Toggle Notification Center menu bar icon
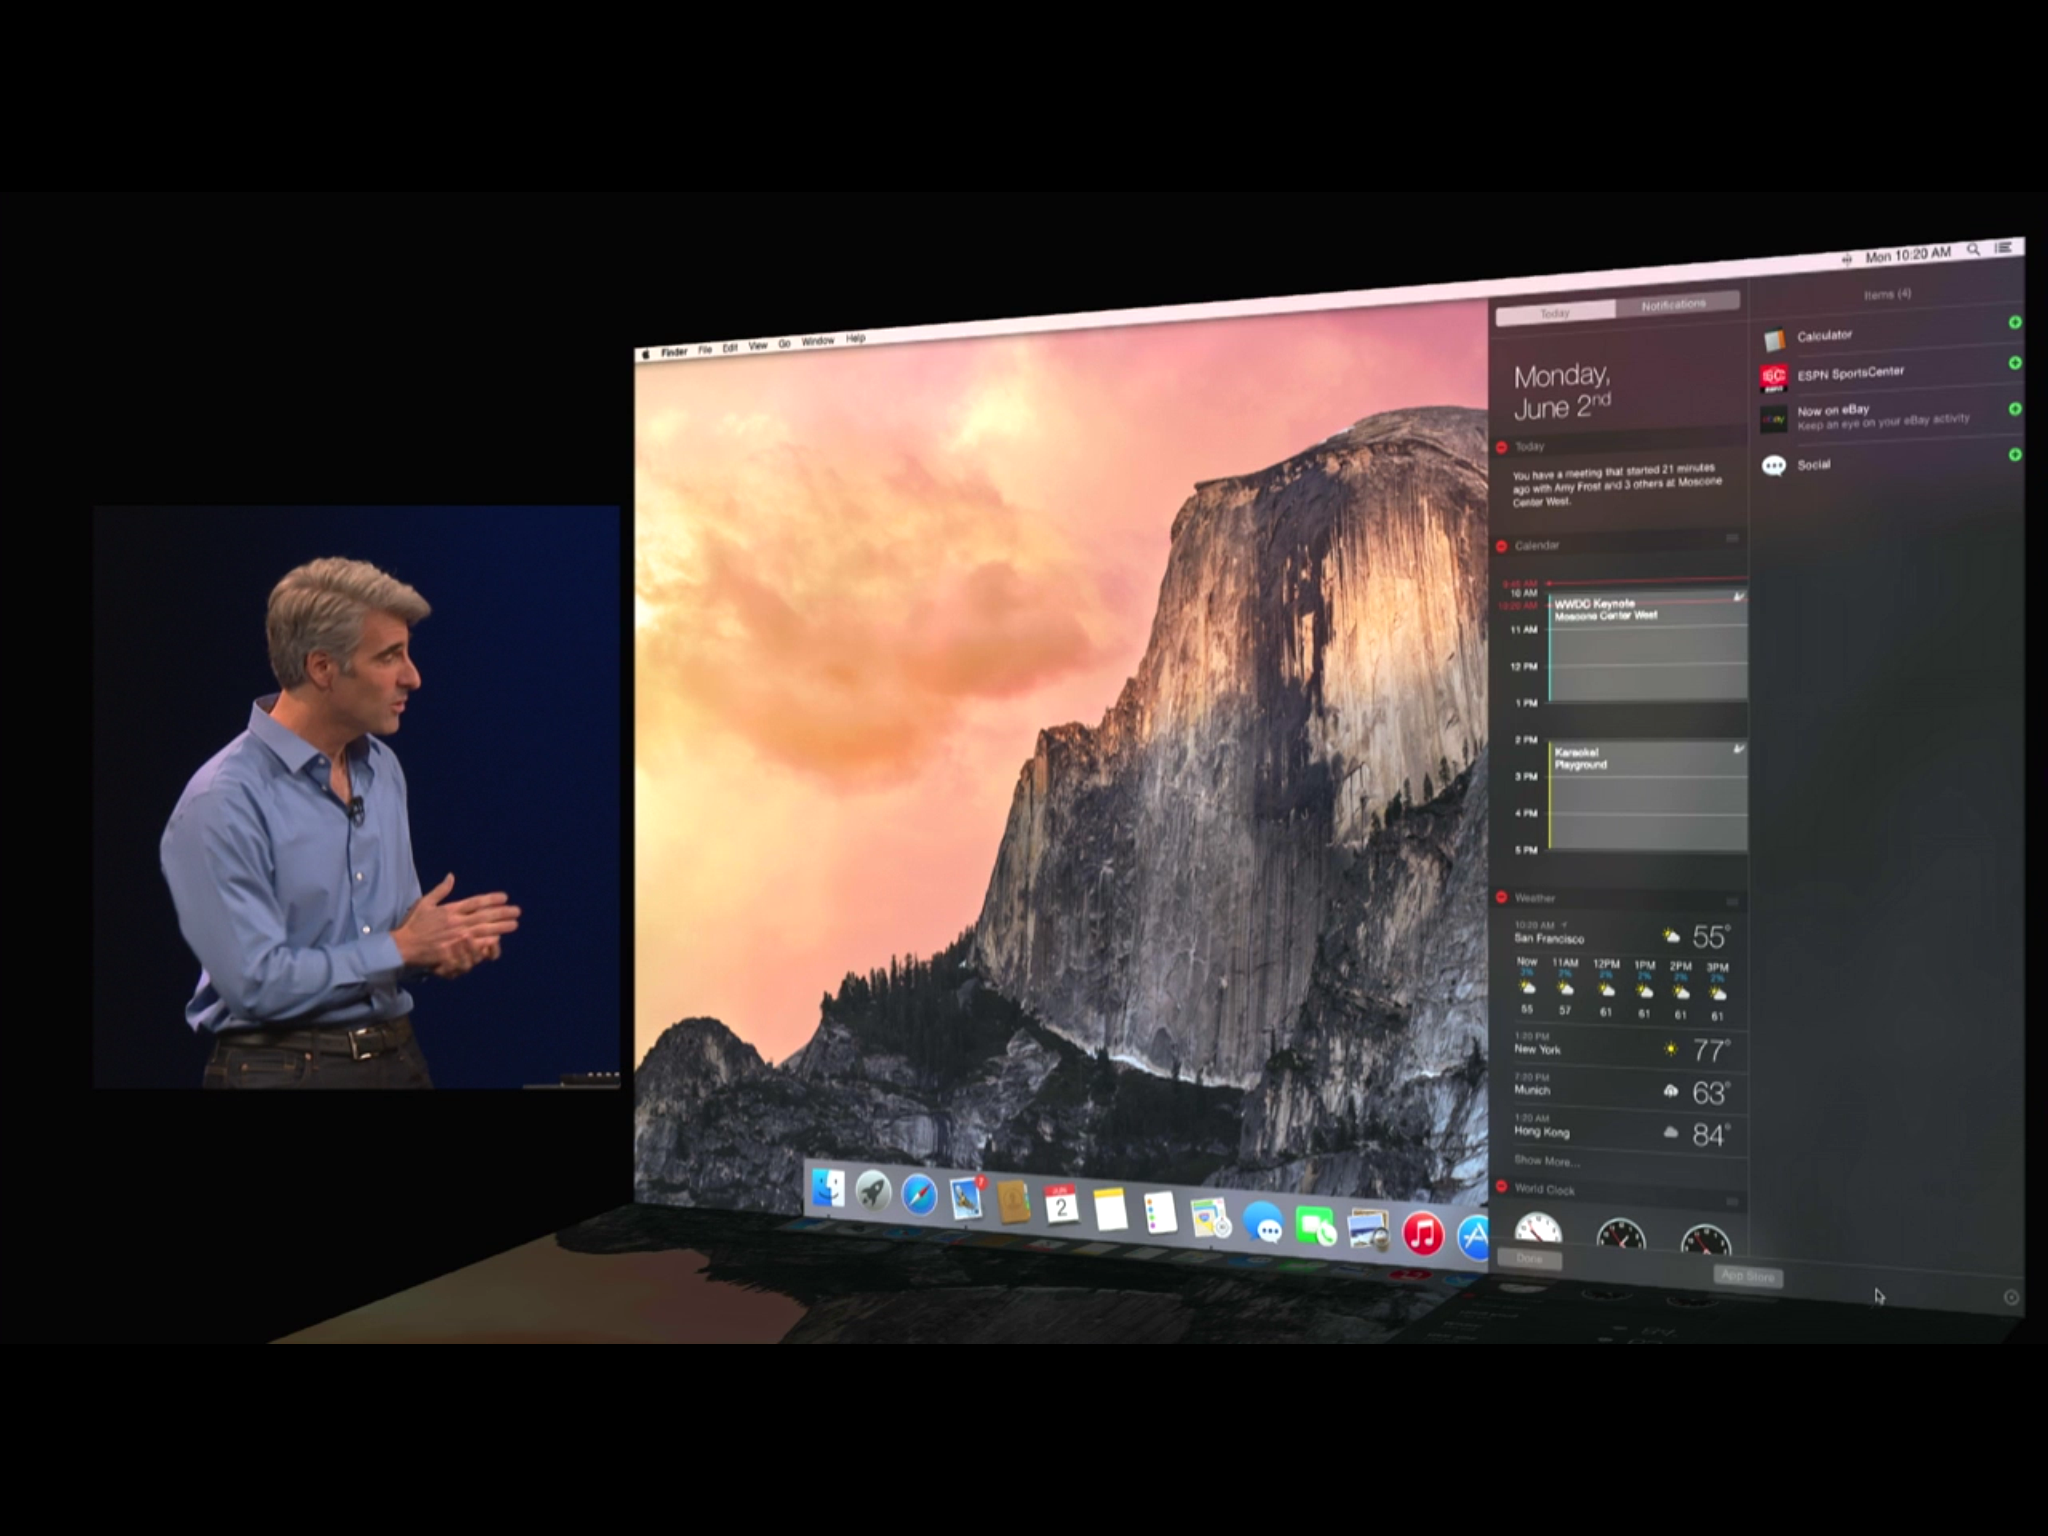The width and height of the screenshot is (2048, 1536). 2004,248
